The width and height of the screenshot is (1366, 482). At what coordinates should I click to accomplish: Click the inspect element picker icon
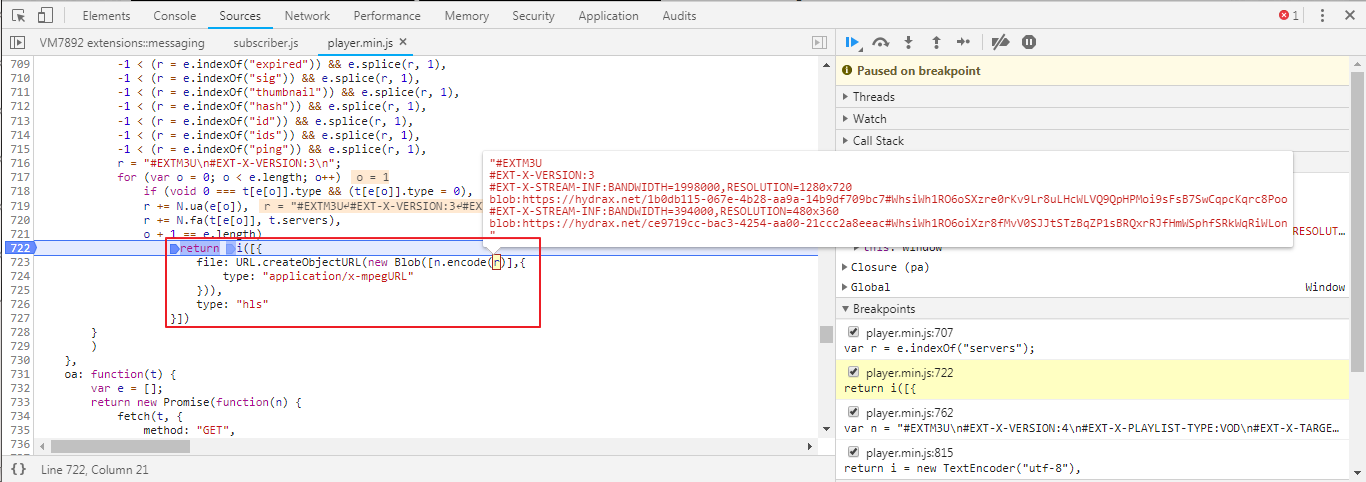(18, 16)
